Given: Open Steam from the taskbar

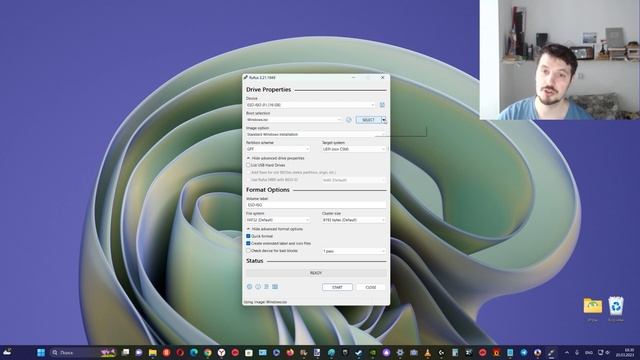Looking at the screenshot, I should [359, 353].
